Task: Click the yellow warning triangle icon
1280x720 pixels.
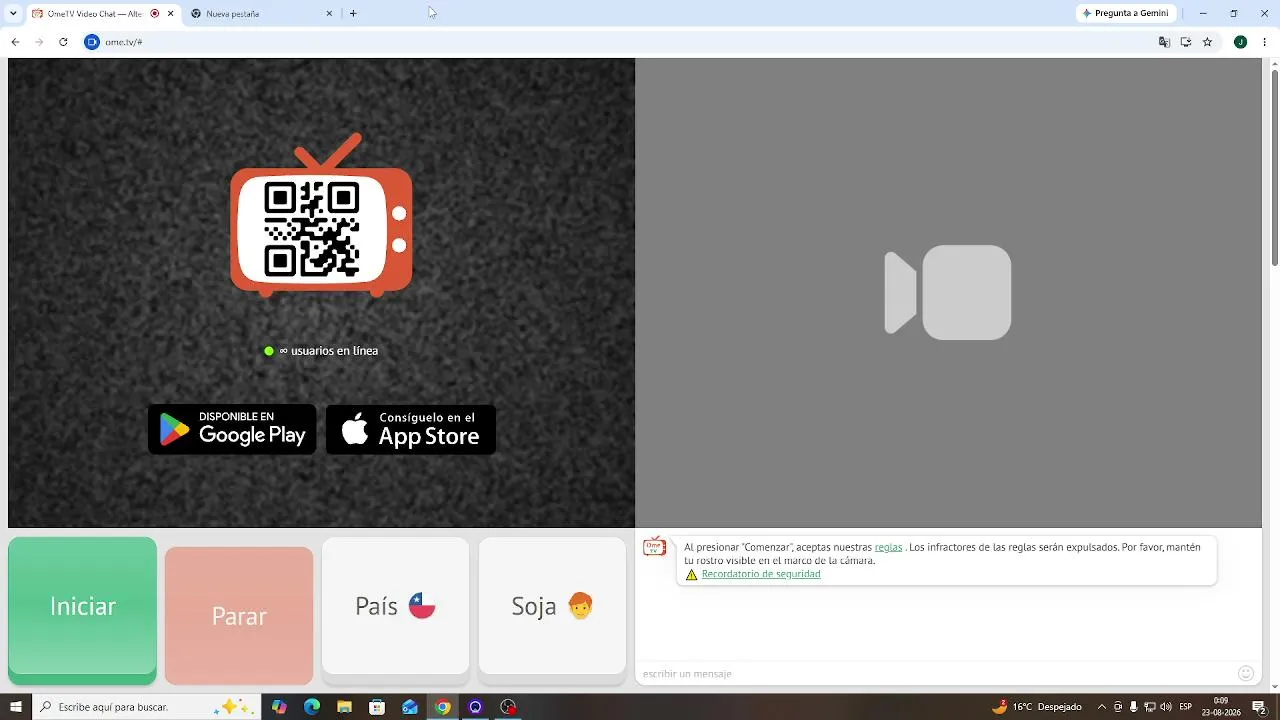Action: click(691, 575)
